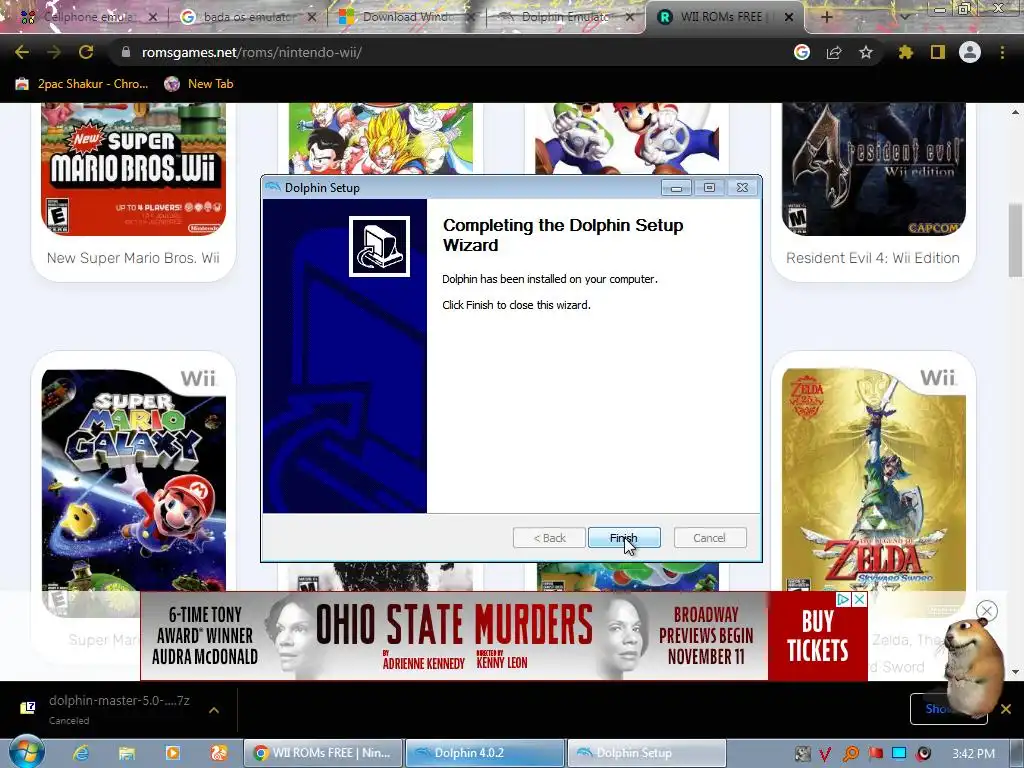This screenshot has width=1024, height=768.
Task: Click Buy Tickets on the ad banner
Action: [818, 636]
